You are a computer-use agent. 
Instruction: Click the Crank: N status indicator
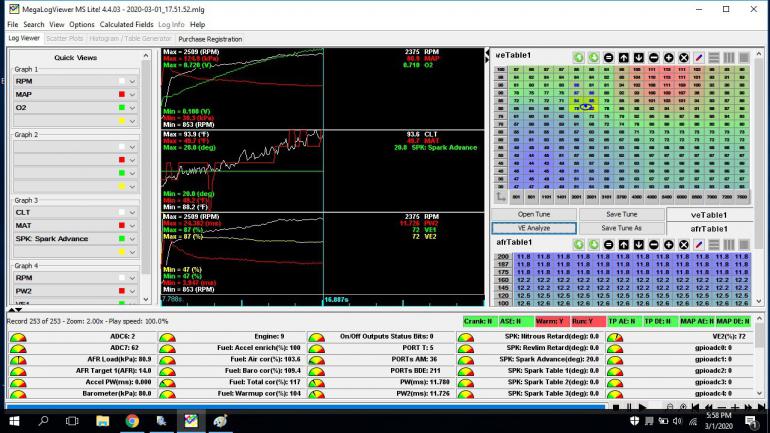point(479,321)
